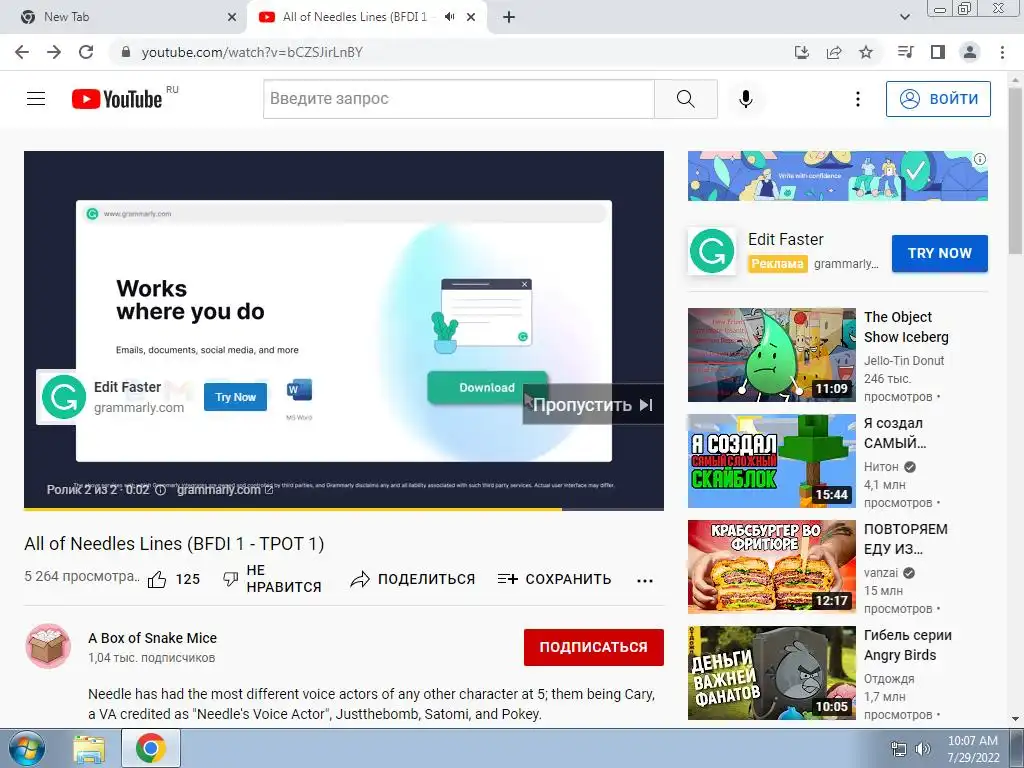Open system volume speaker icon
The height and width of the screenshot is (768, 1024).
pyautogui.click(x=922, y=749)
